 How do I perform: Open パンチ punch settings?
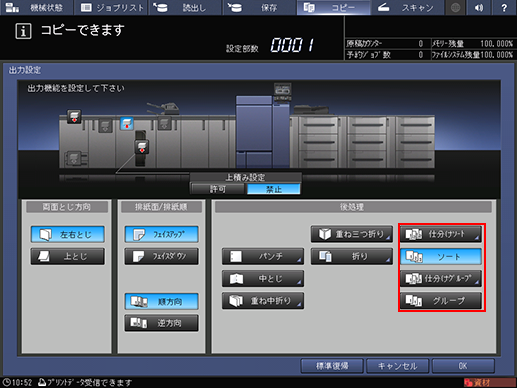(263, 256)
